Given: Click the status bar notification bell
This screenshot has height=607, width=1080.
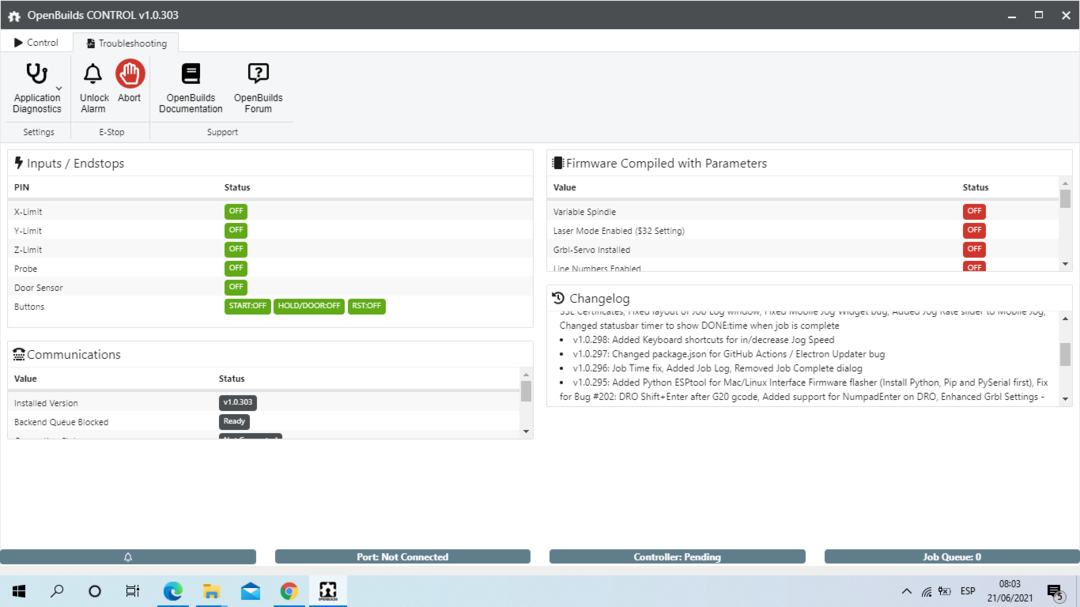Looking at the screenshot, I should [128, 557].
